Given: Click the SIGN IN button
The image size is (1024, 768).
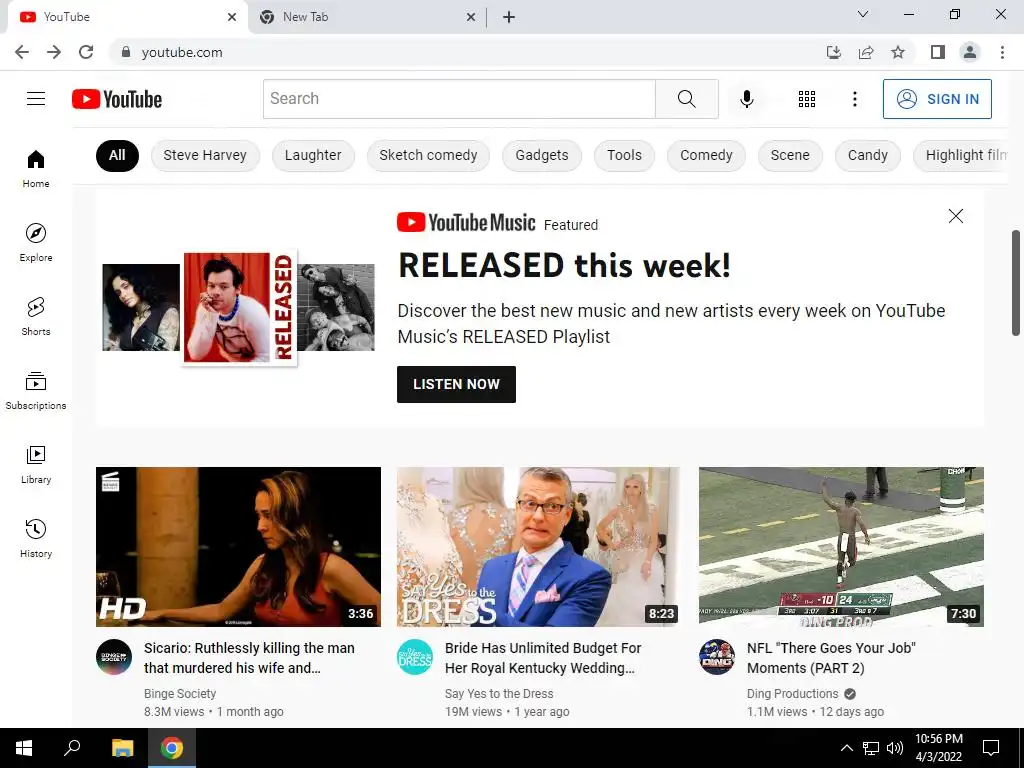Looking at the screenshot, I should [x=937, y=99].
